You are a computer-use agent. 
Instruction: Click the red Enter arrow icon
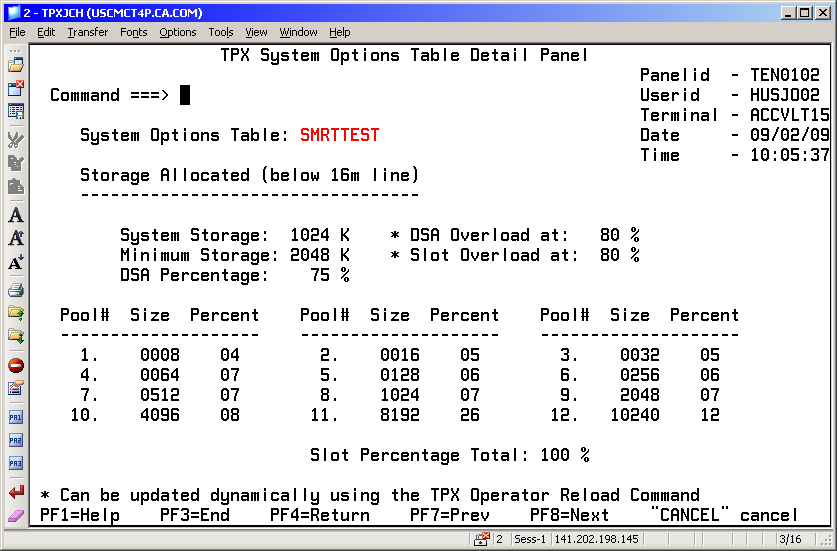16,492
